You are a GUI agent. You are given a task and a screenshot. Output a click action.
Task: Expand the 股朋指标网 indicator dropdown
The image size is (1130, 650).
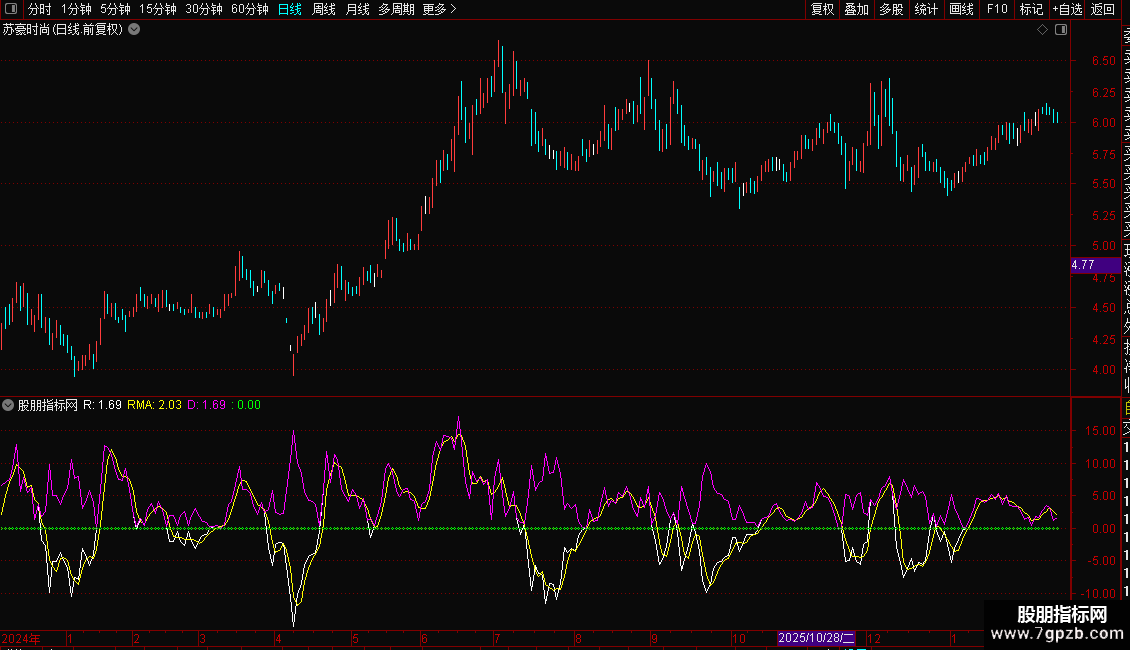coord(9,405)
